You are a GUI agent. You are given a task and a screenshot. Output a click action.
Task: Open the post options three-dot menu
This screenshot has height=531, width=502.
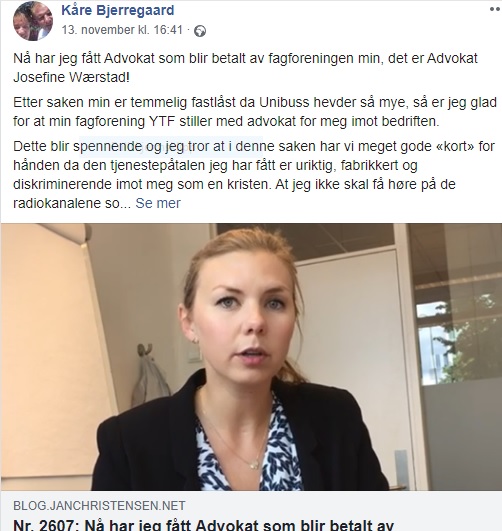(x=495, y=9)
